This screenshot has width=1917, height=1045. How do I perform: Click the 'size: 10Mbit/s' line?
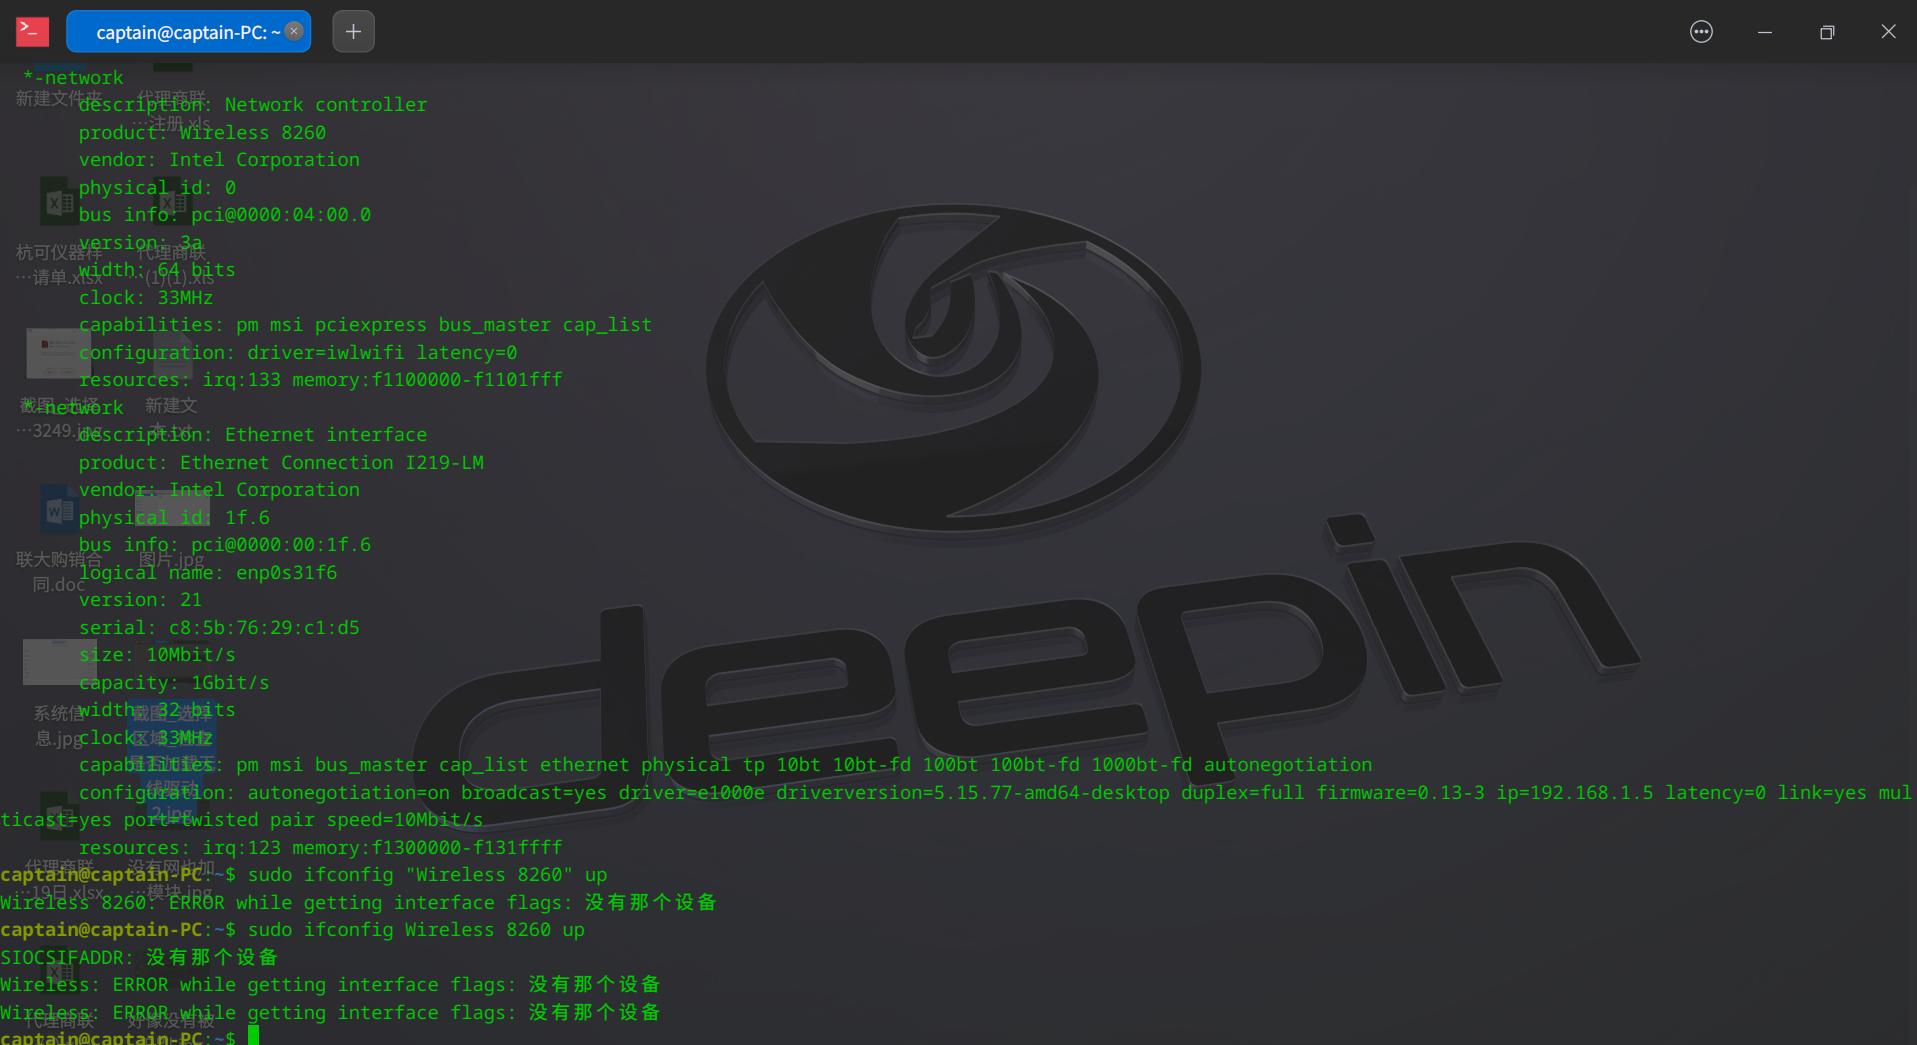pyautogui.click(x=157, y=655)
